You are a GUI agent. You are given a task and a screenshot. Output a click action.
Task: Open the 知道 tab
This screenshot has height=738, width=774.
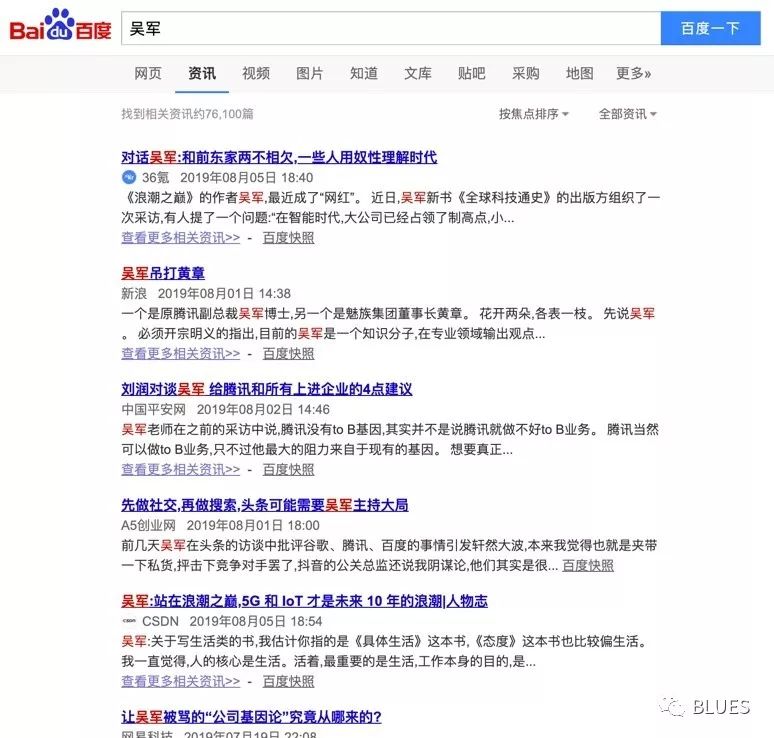click(364, 74)
